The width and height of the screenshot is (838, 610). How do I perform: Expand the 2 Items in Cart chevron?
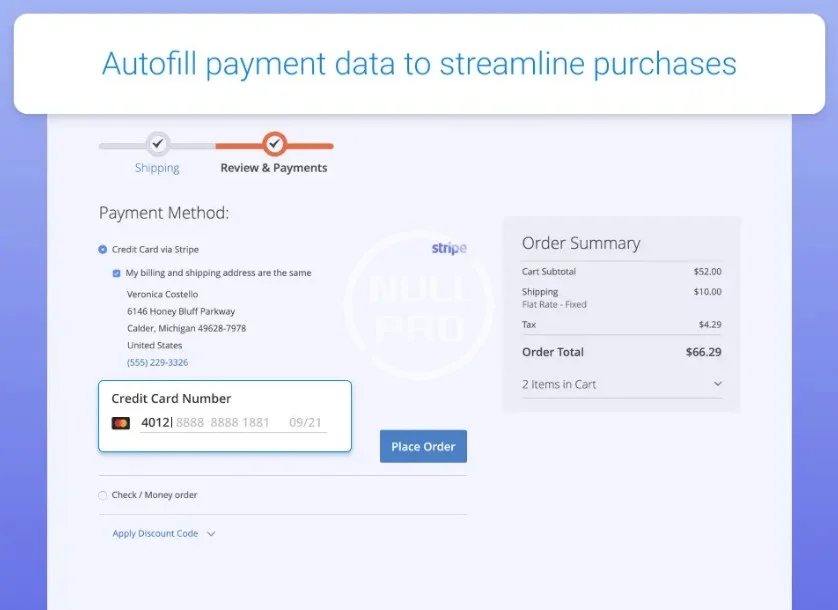tap(717, 384)
